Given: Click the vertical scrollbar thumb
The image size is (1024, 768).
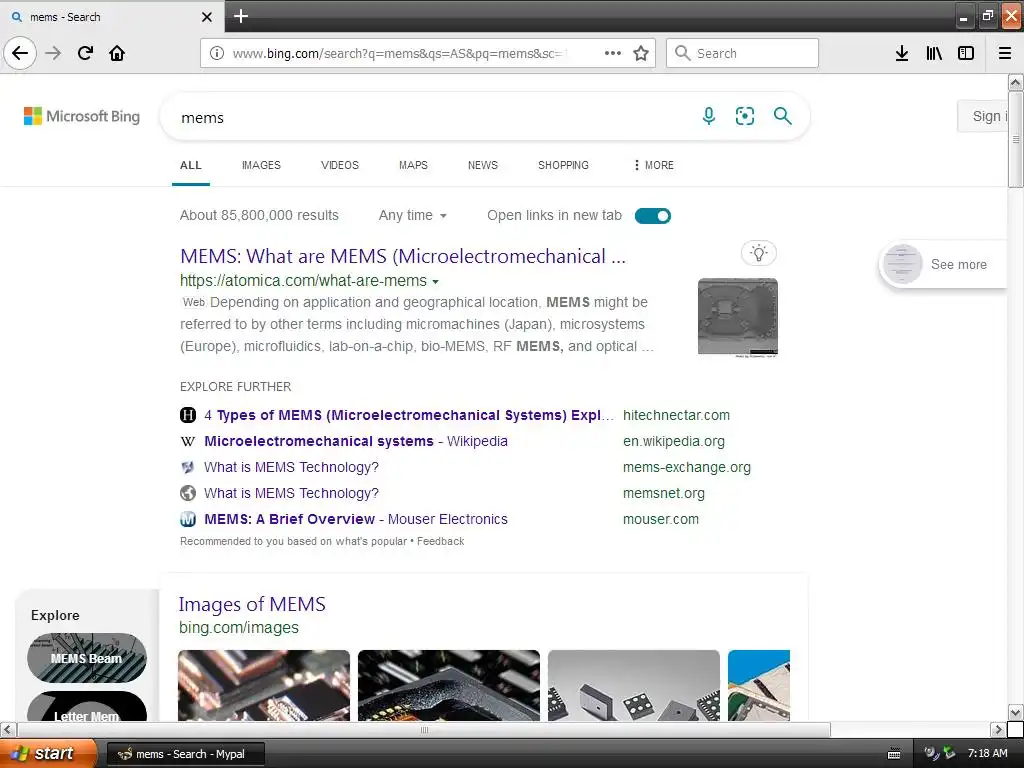Looking at the screenshot, I should pos(1015,139).
